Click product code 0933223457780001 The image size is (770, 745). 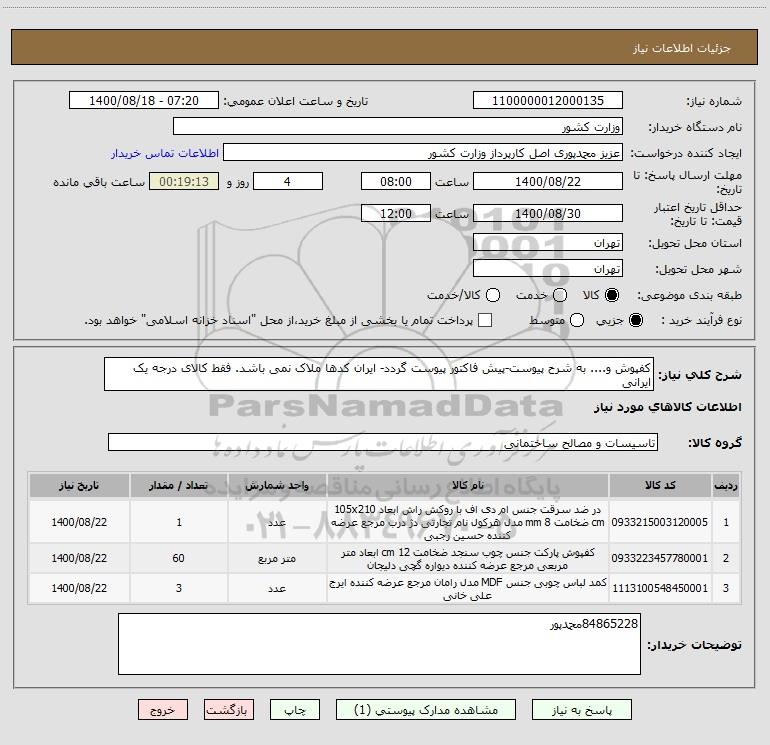(x=660, y=558)
